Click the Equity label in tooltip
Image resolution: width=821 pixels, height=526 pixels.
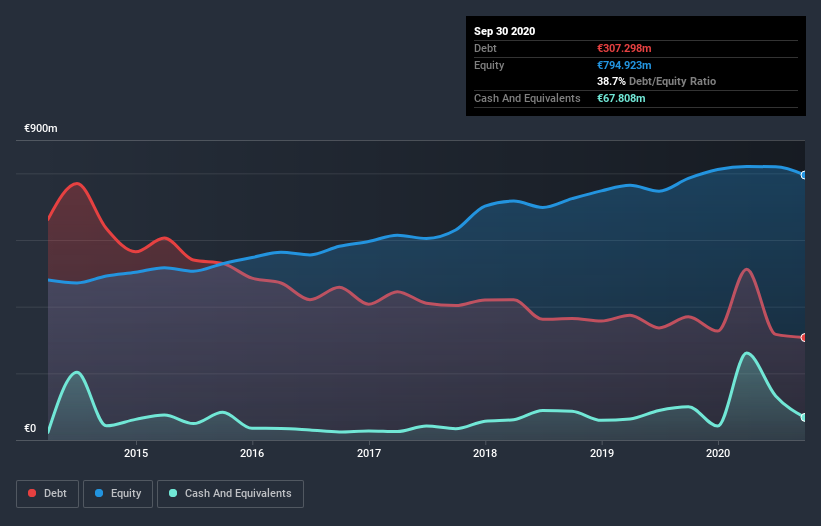[x=489, y=65]
